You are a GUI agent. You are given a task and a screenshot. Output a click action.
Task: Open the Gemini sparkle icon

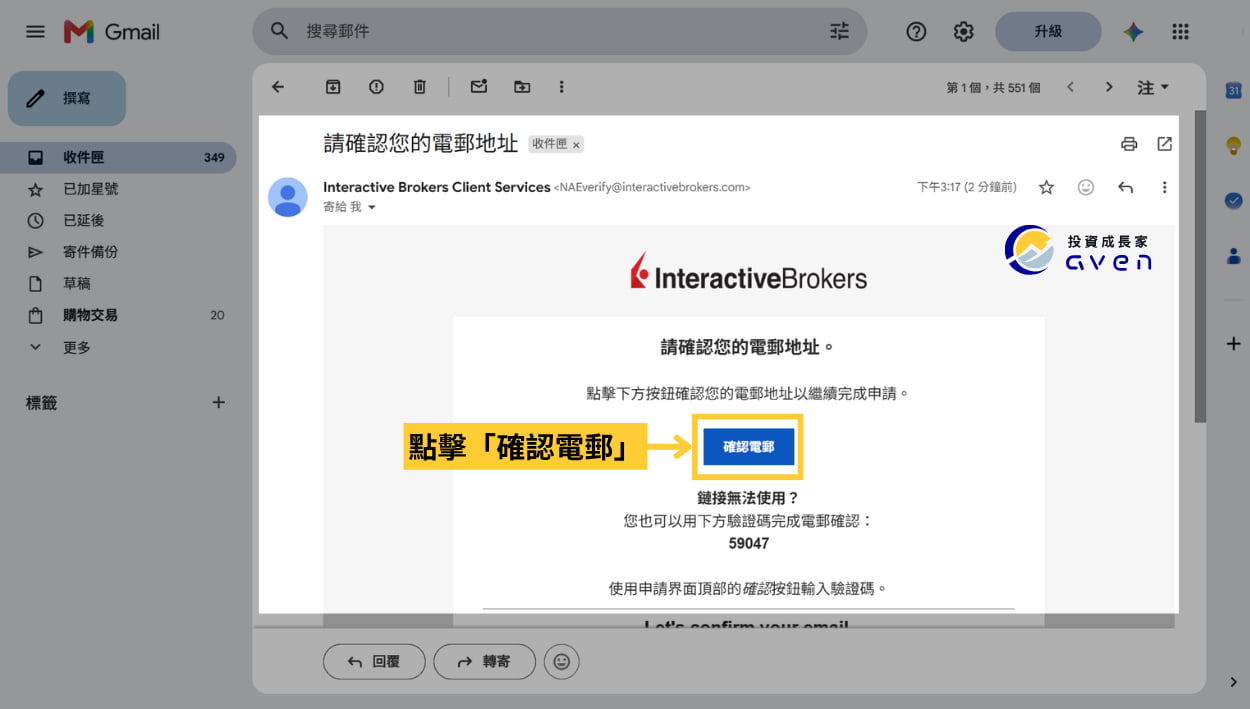(x=1133, y=32)
